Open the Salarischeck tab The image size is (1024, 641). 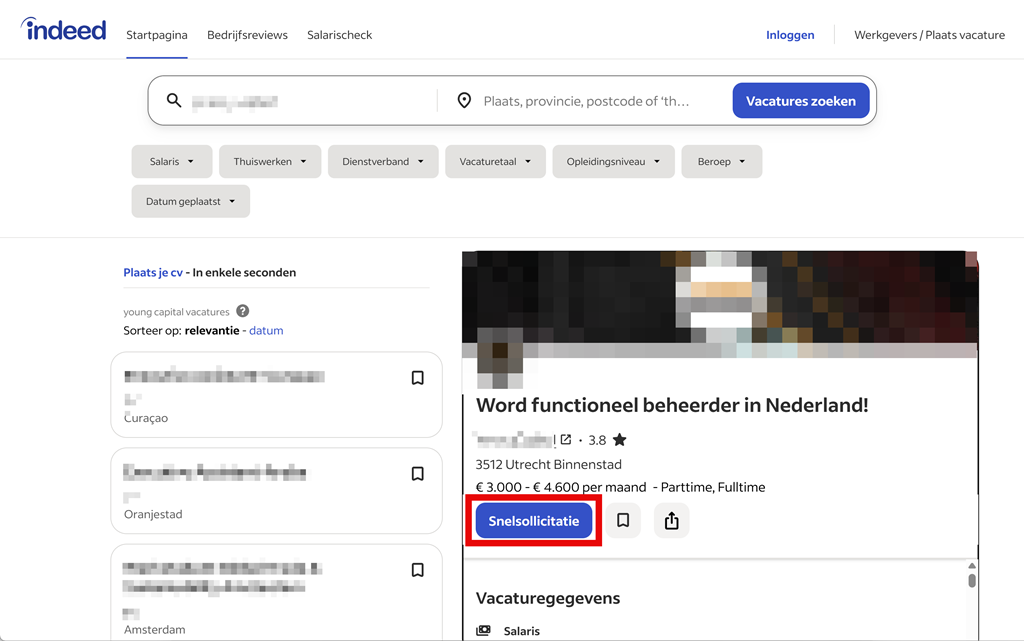(339, 35)
